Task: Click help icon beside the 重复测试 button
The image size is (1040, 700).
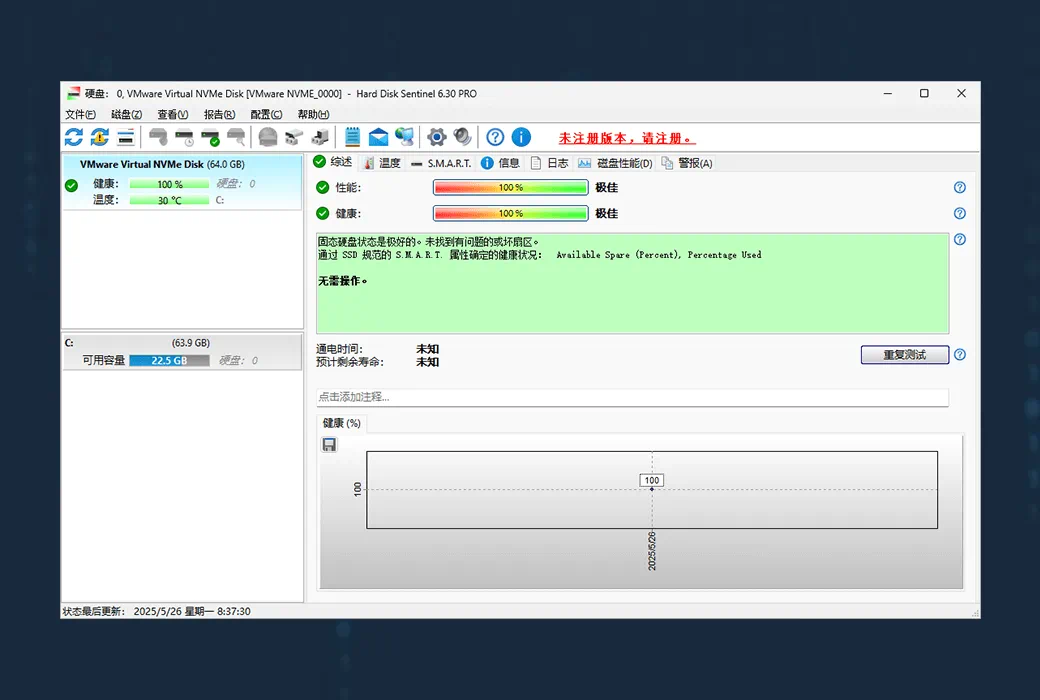Action: tap(960, 355)
